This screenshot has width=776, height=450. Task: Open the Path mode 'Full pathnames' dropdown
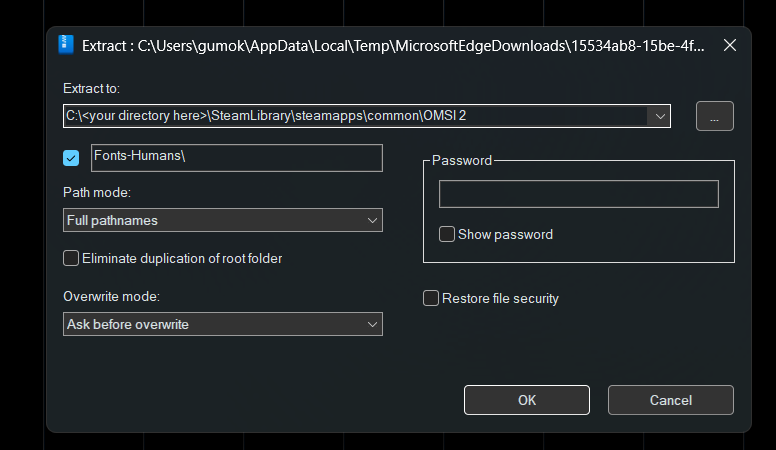(222, 220)
